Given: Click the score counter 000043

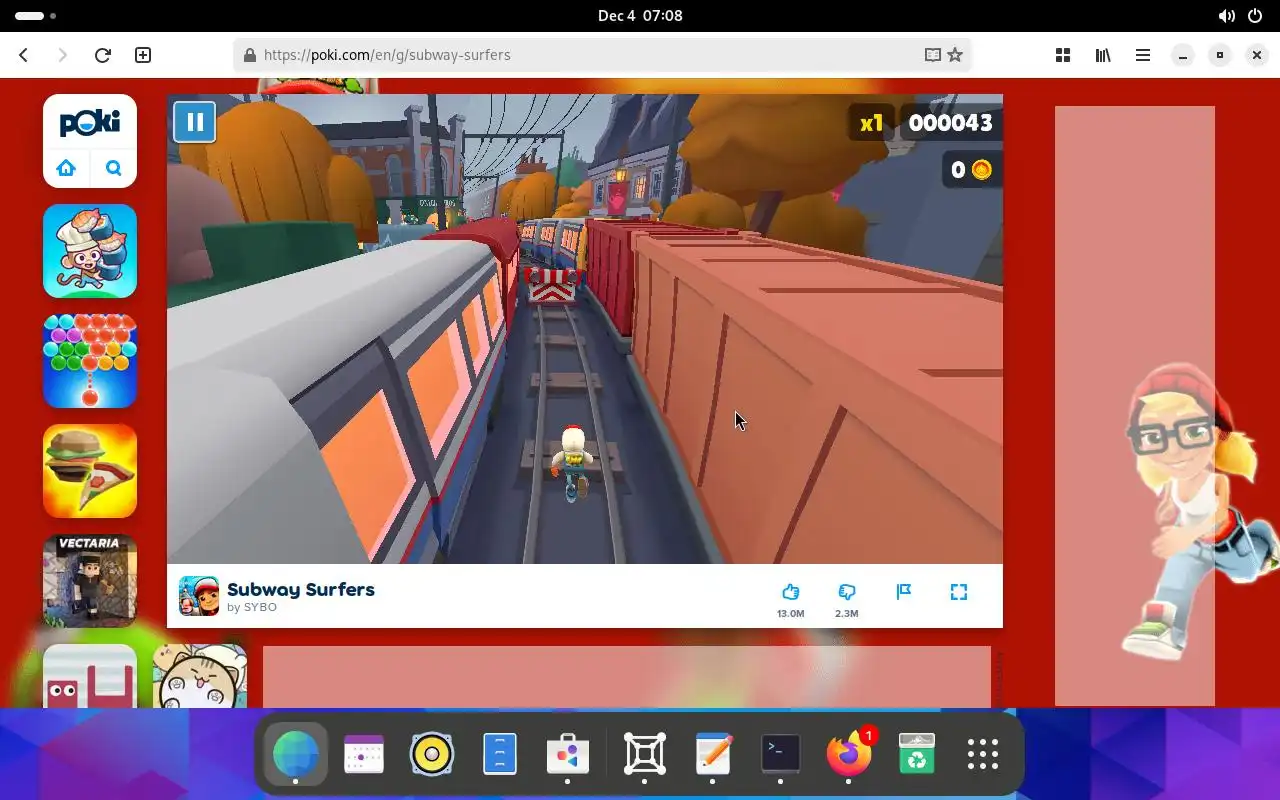Looking at the screenshot, I should pyautogui.click(x=950, y=123).
